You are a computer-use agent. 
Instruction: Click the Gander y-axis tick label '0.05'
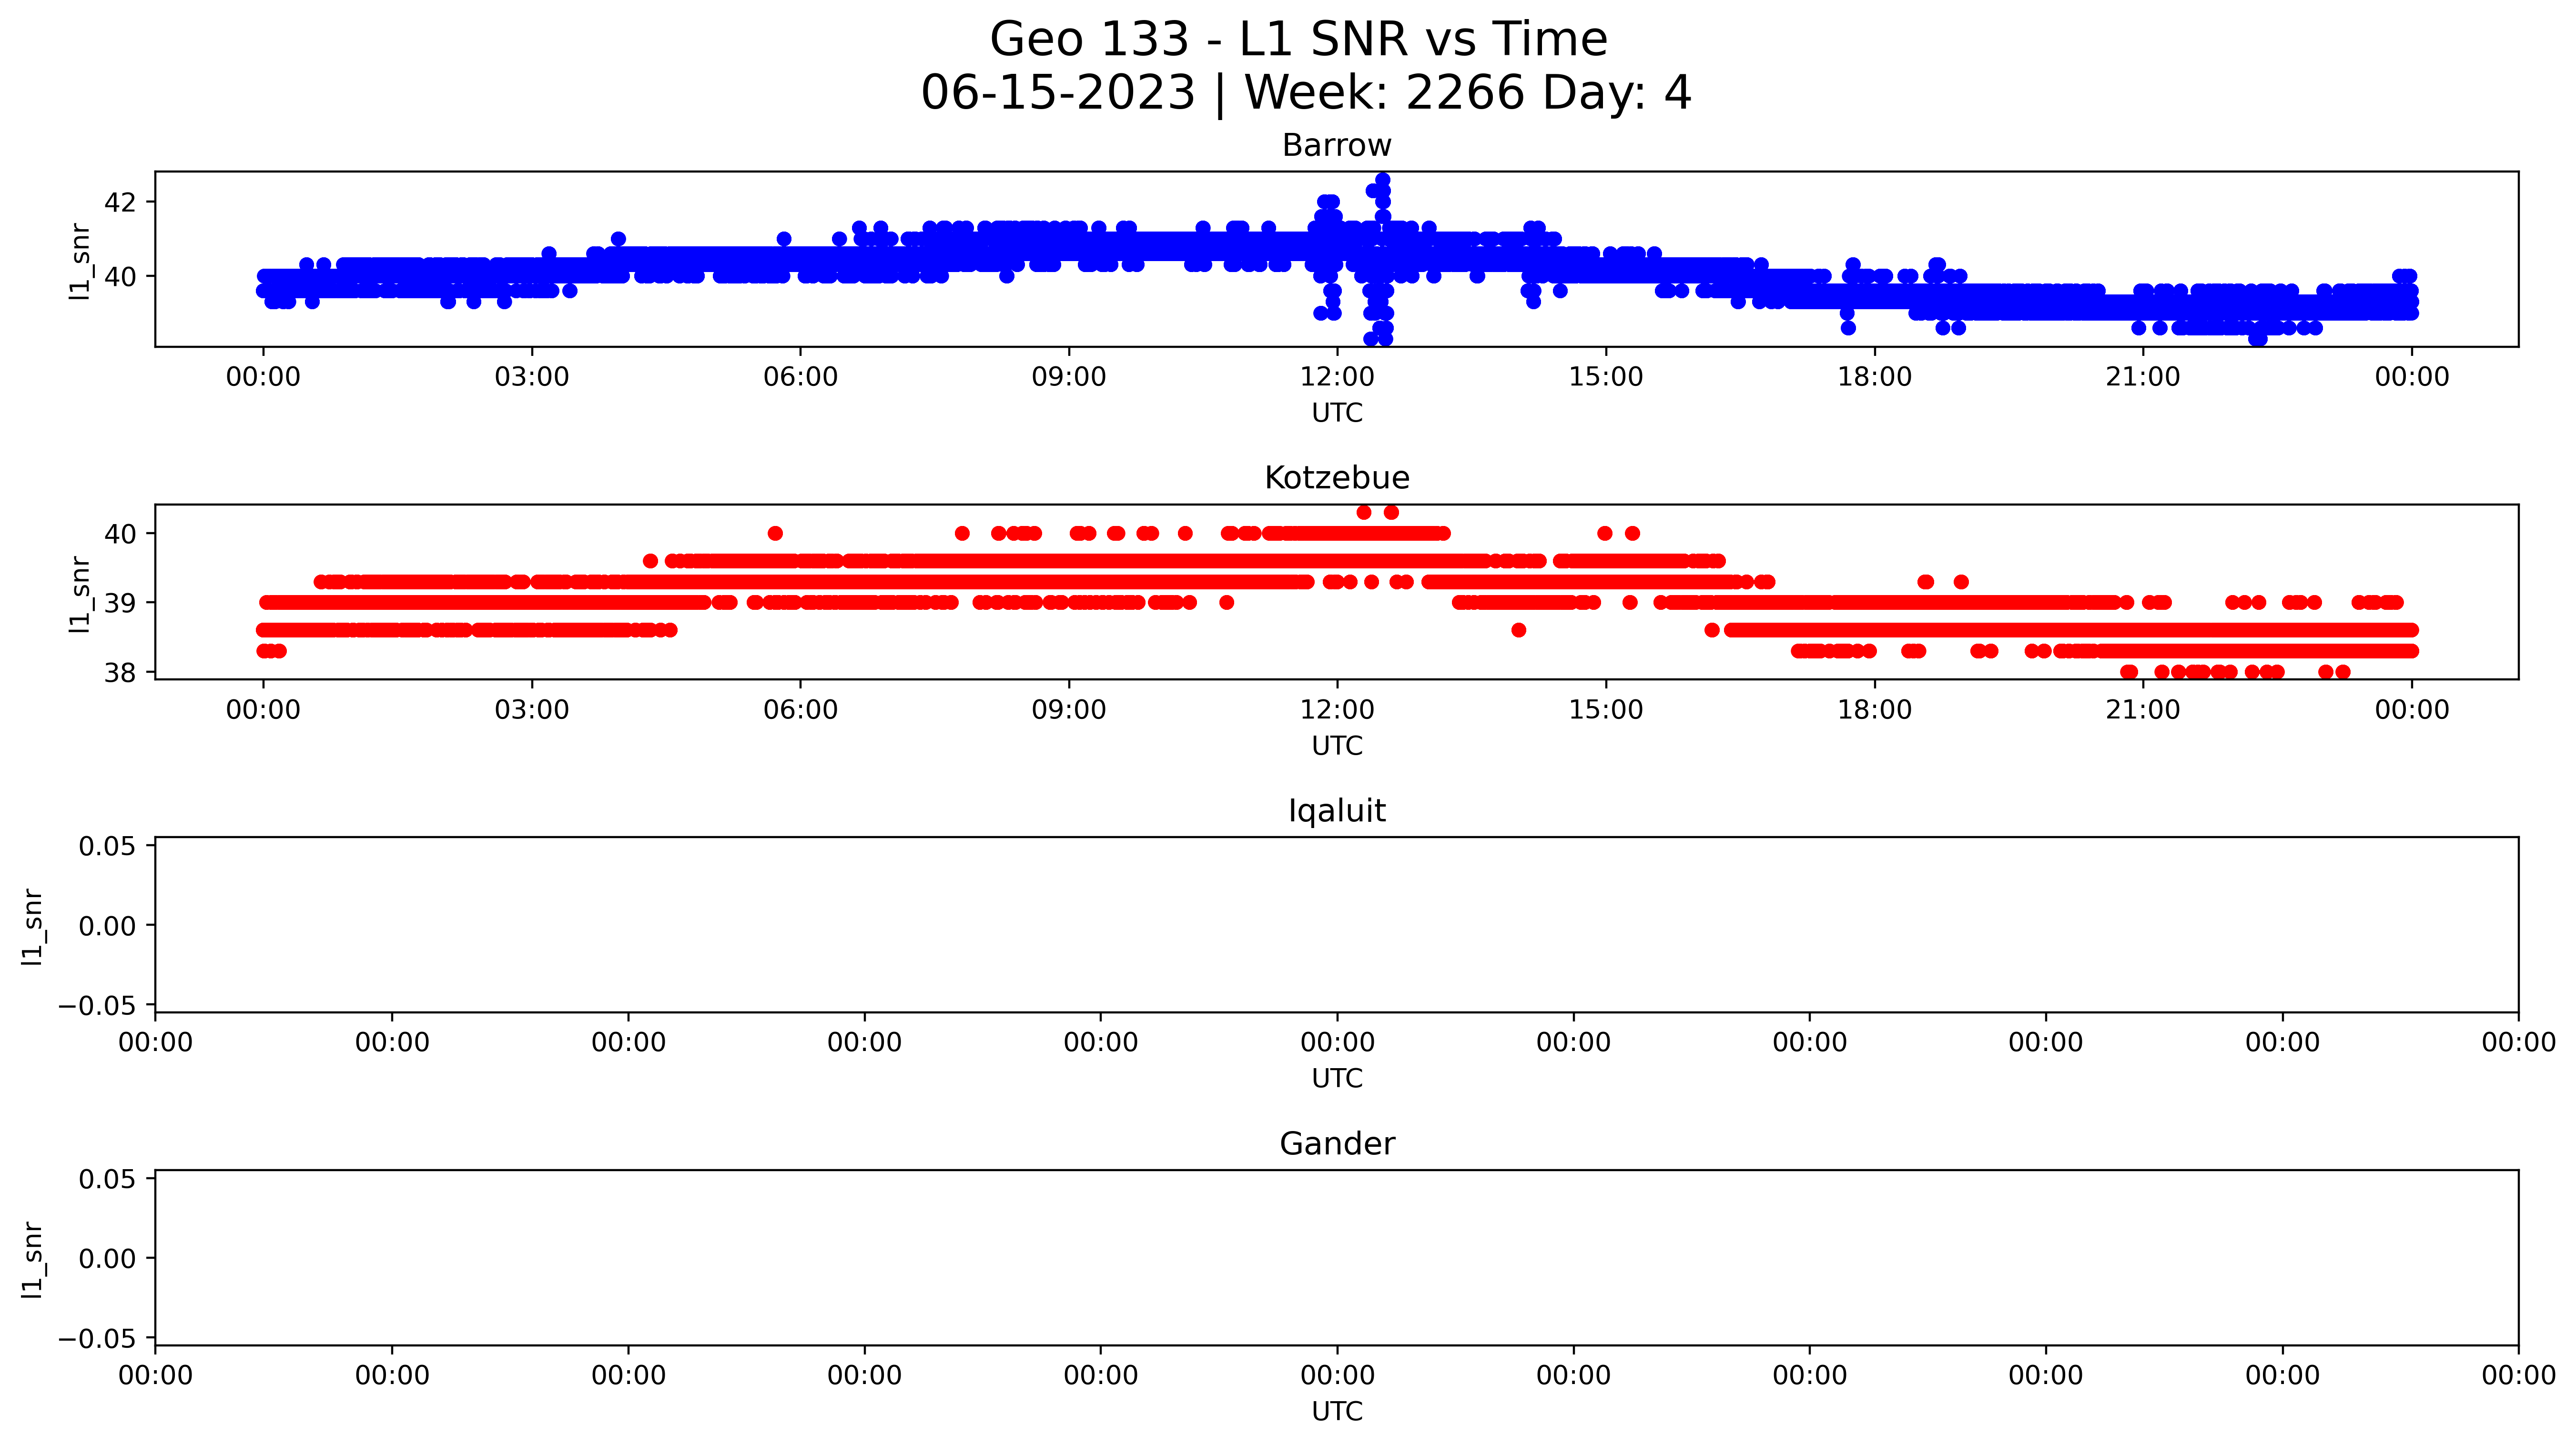click(108, 1179)
